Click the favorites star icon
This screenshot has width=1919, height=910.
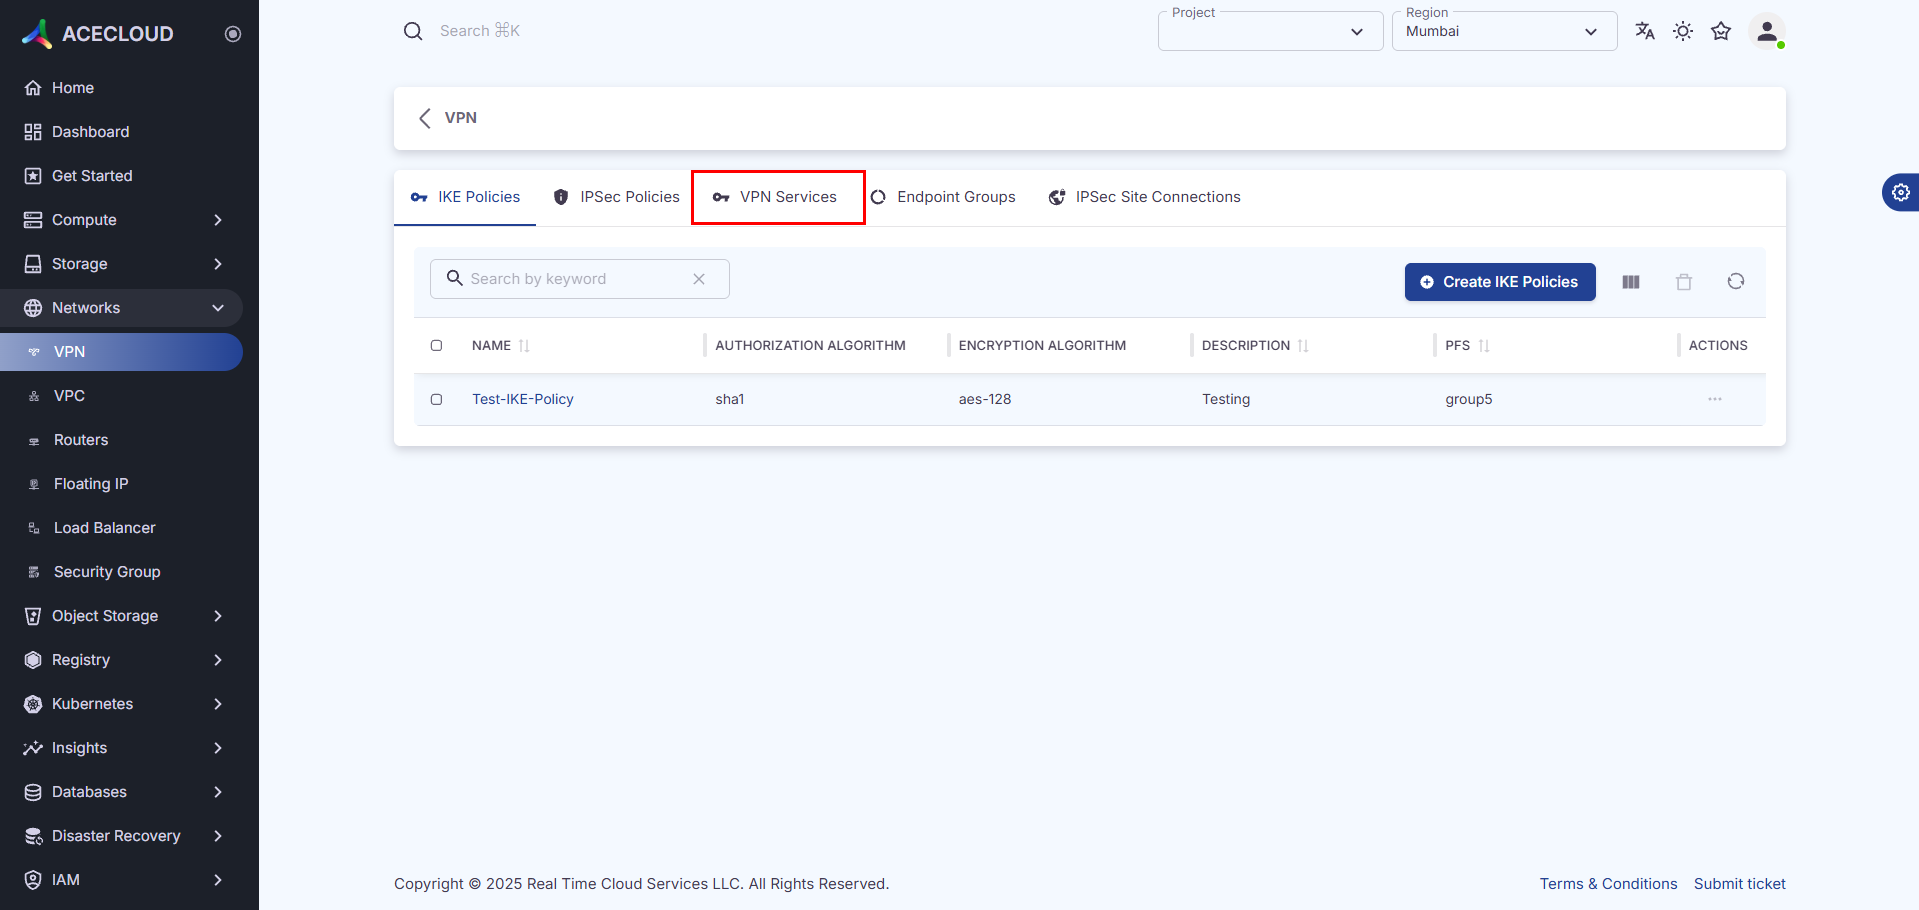[1721, 31]
